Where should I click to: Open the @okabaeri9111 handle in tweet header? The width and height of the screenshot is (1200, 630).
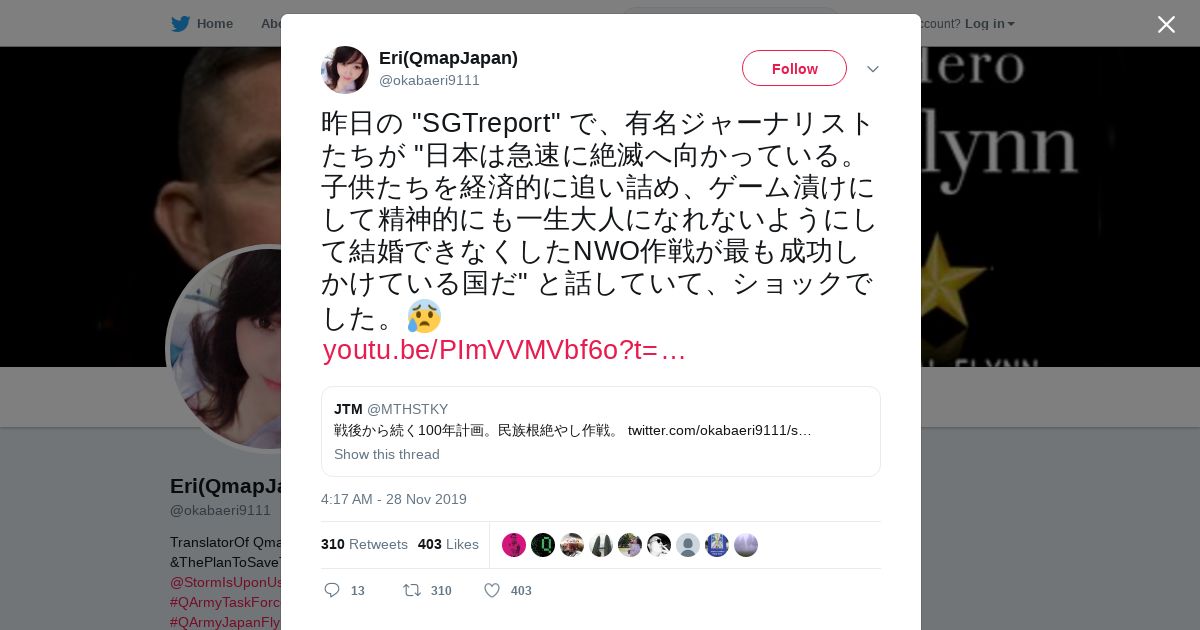coord(429,80)
